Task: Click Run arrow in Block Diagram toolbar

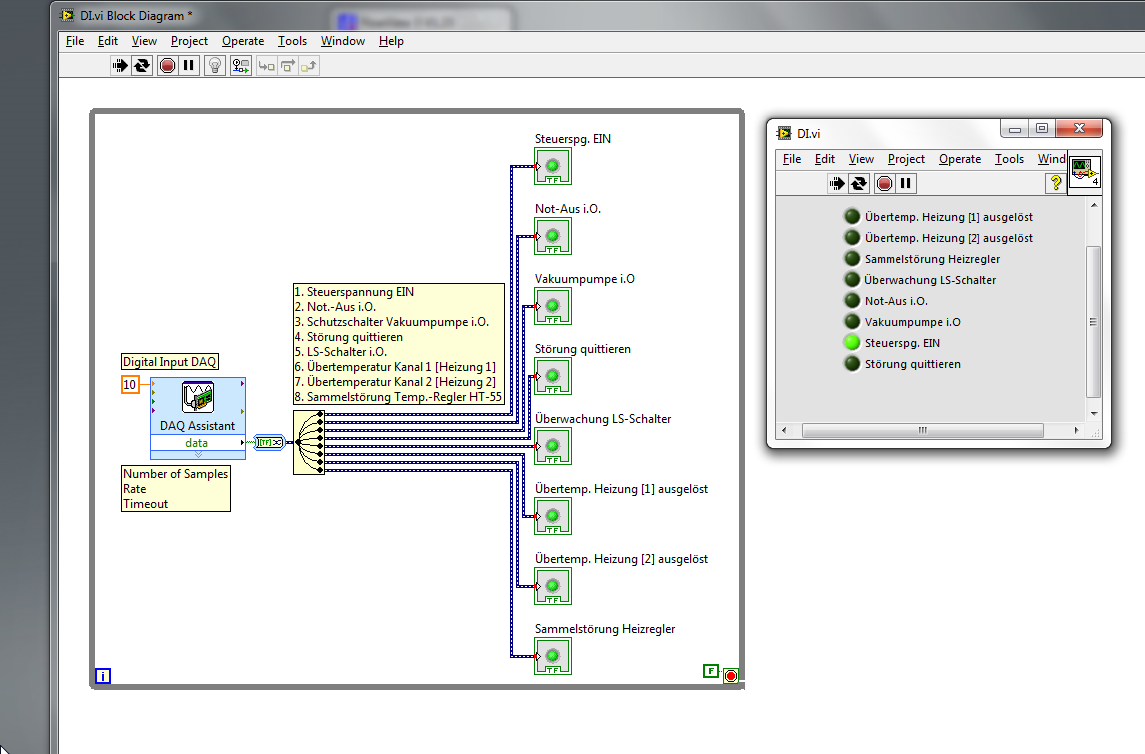Action: click(x=120, y=66)
